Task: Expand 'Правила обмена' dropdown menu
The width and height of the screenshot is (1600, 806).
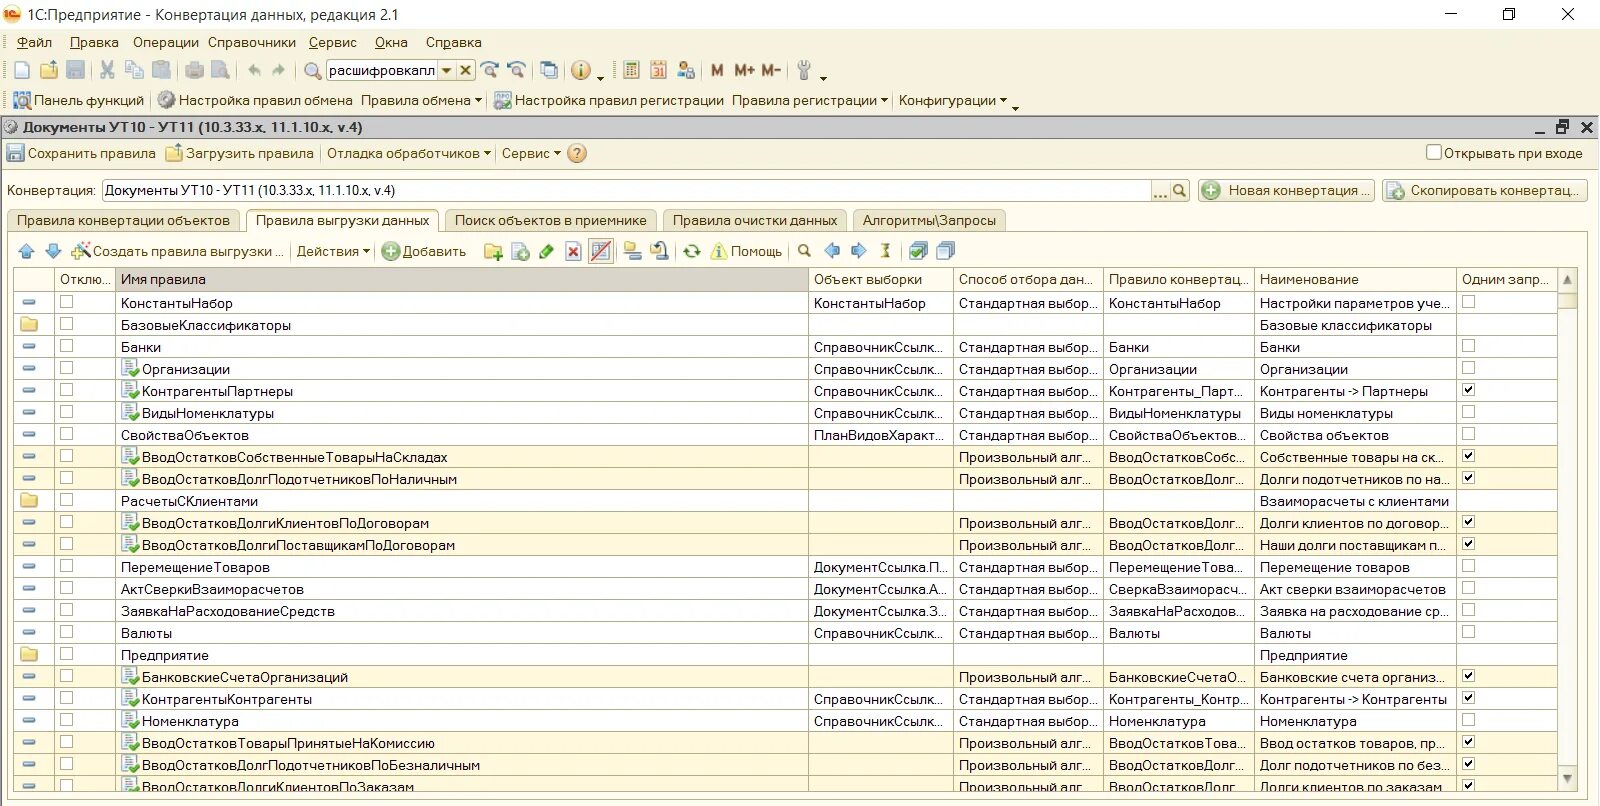Action: coord(422,100)
